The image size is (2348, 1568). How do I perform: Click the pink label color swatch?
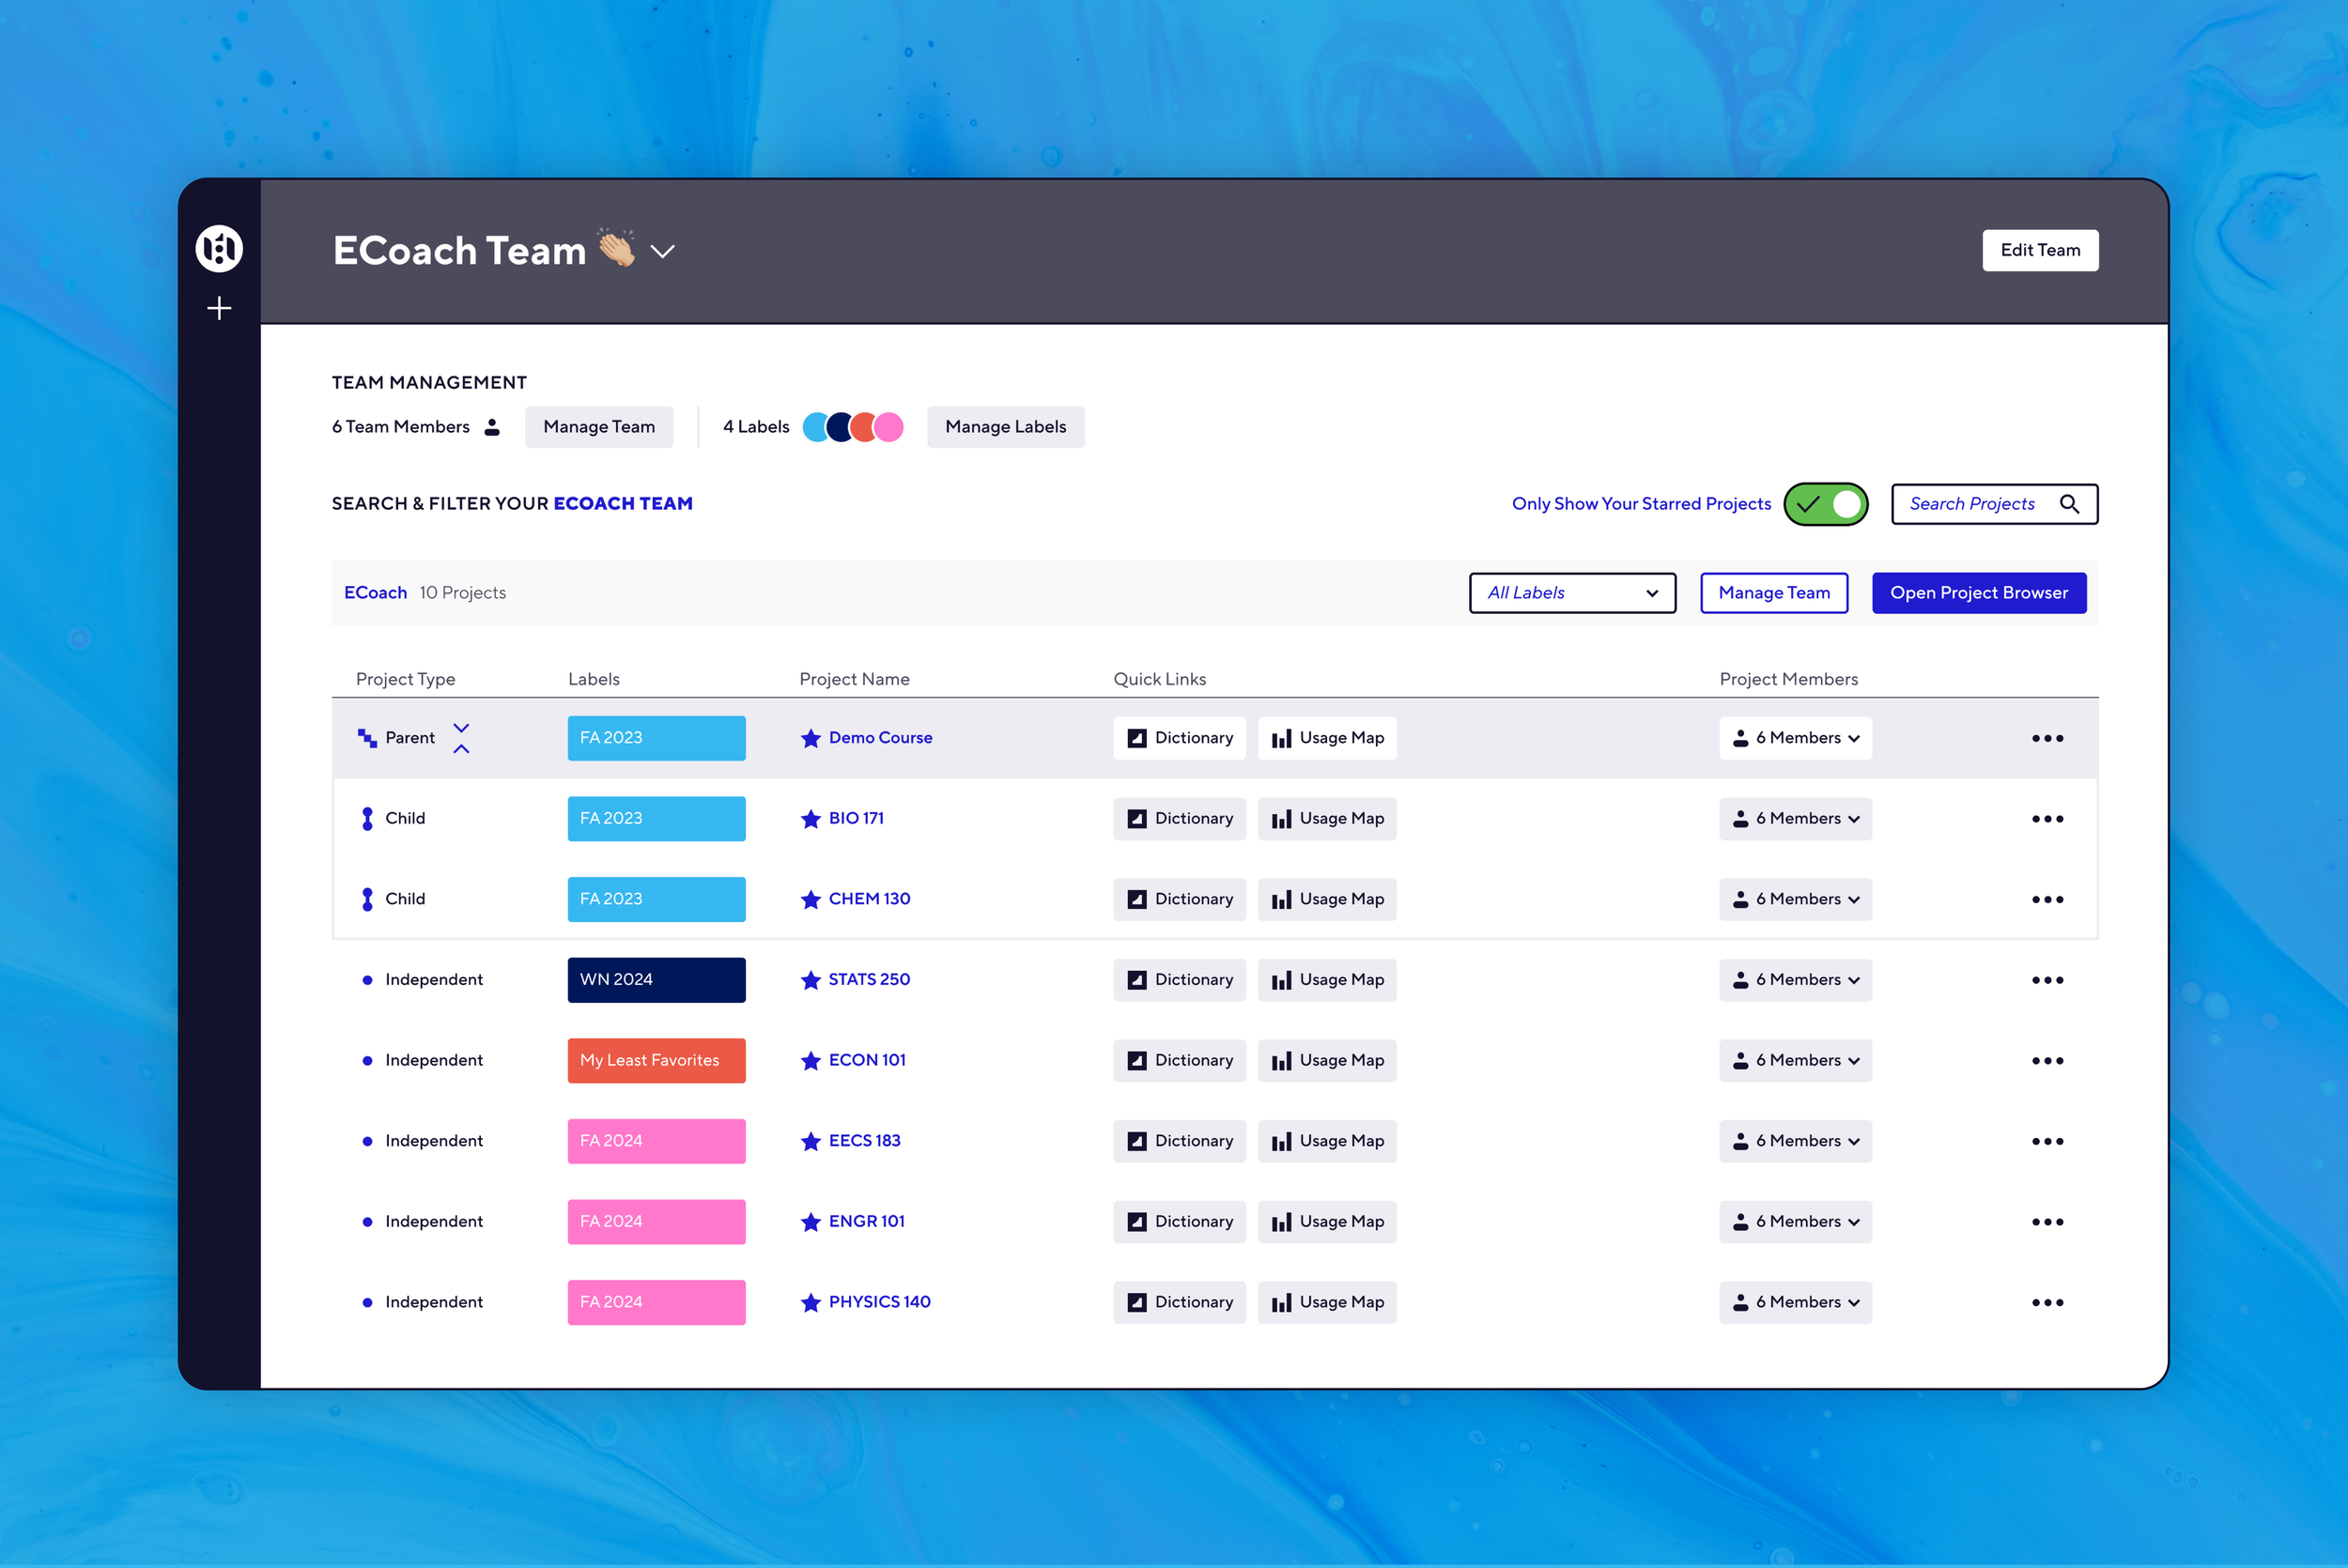tap(889, 427)
